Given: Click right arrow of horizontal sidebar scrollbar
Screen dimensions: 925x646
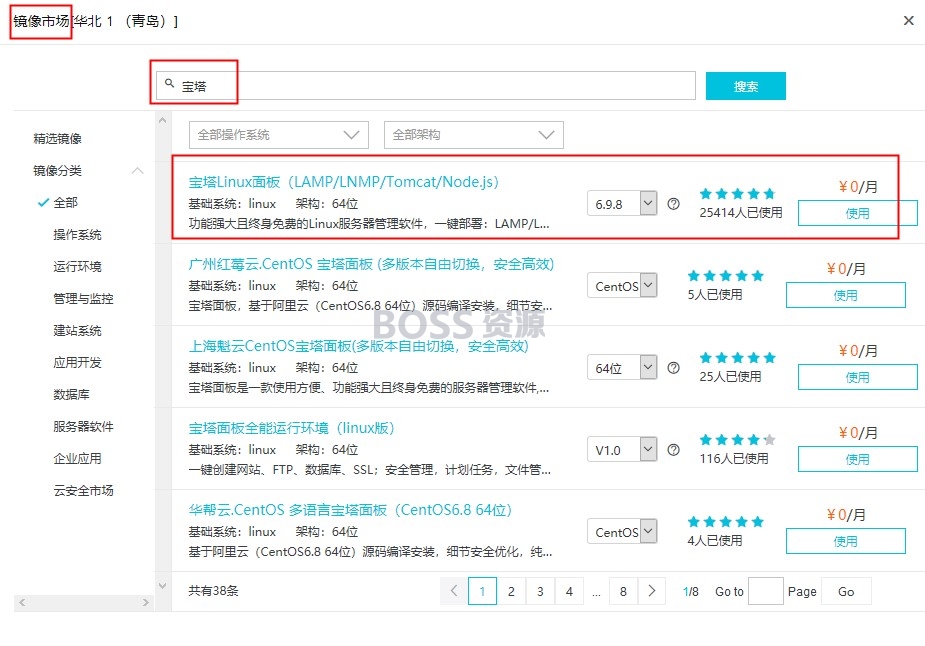Looking at the screenshot, I should pos(145,602).
